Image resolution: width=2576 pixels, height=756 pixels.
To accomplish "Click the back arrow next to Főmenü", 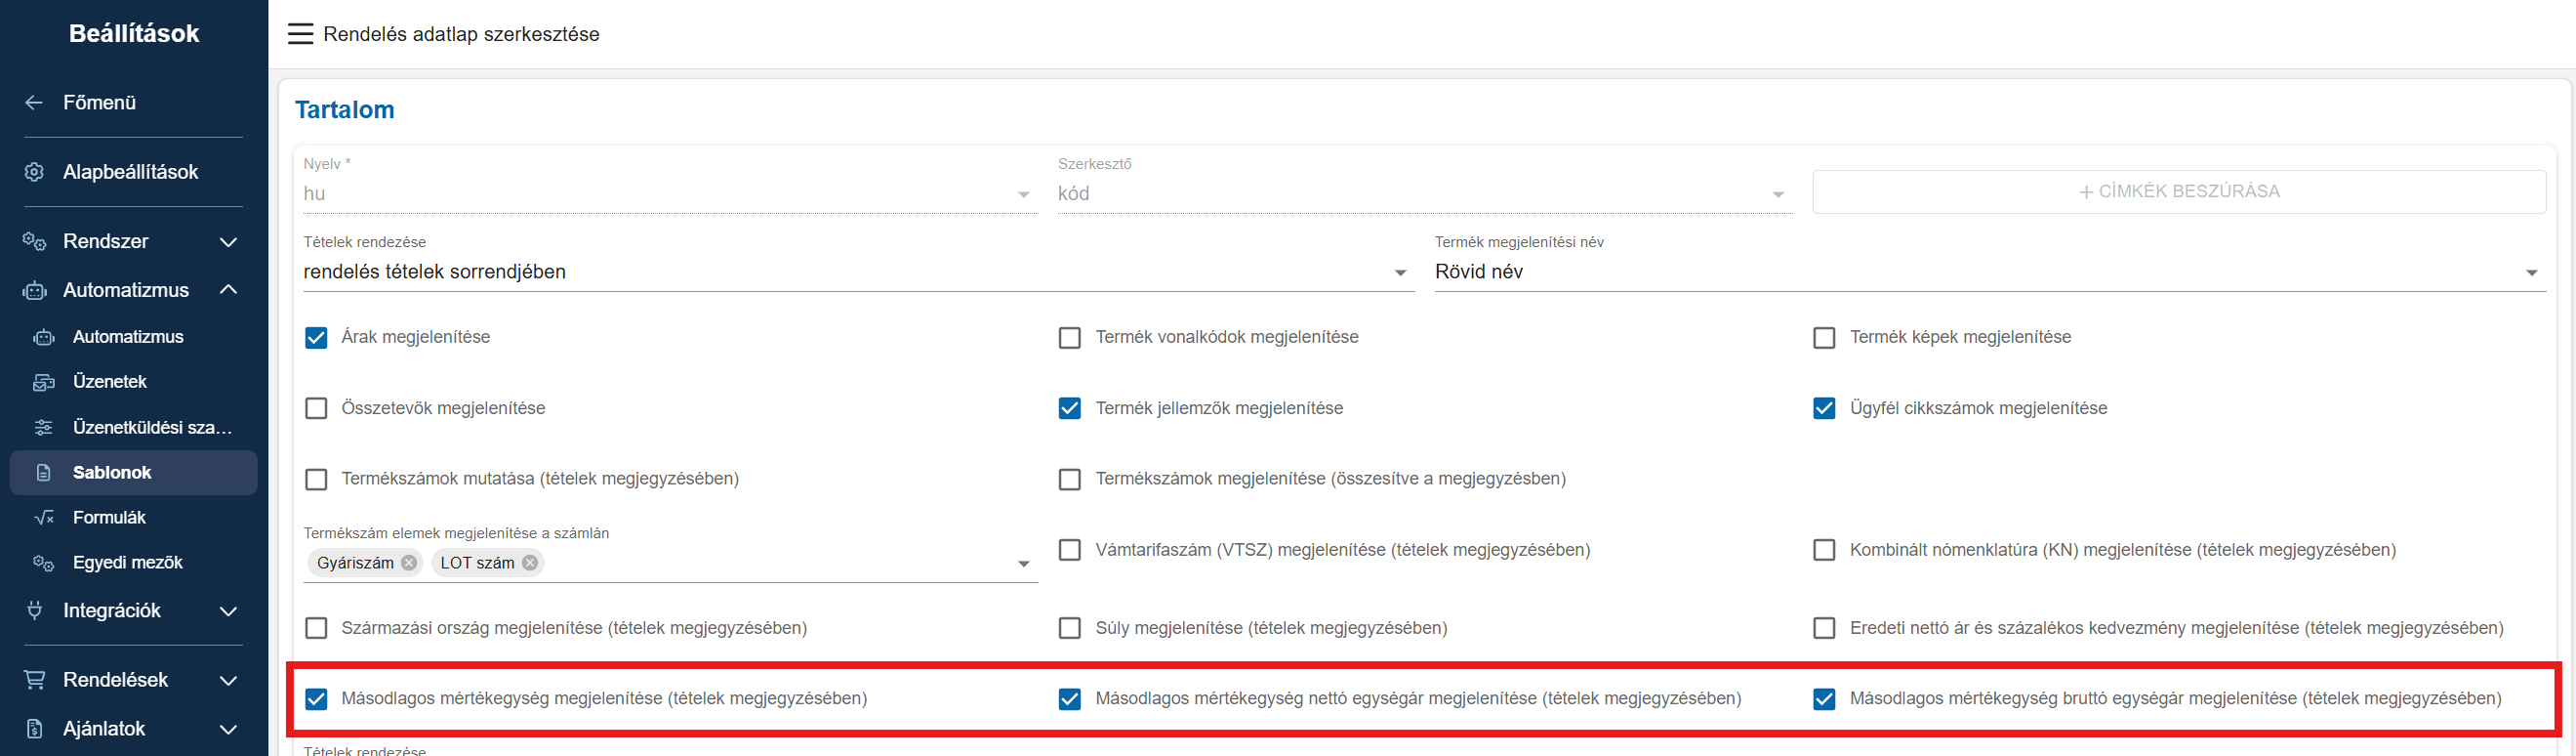I will pos(34,102).
